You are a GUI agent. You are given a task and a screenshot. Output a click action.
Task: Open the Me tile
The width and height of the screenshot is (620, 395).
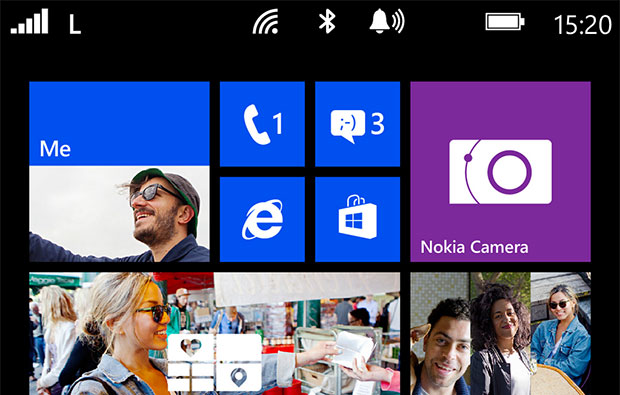119,172
